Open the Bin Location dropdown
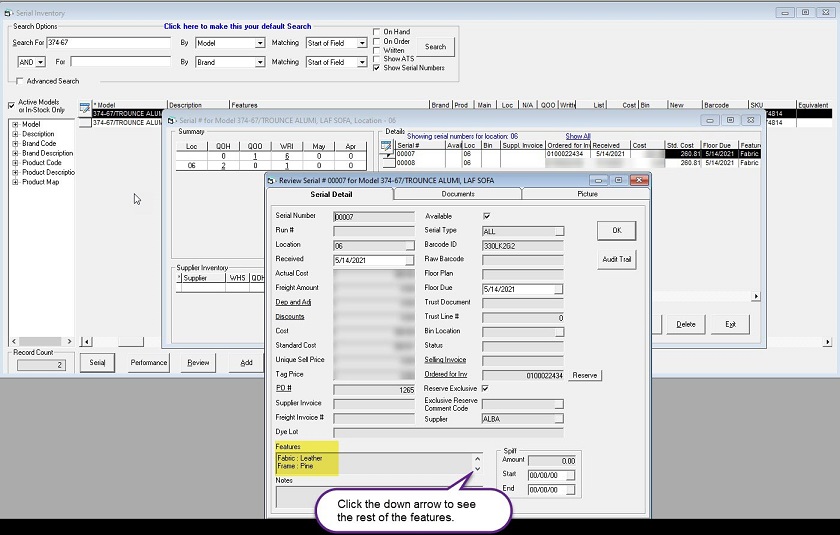Image resolution: width=840 pixels, height=535 pixels. (x=559, y=333)
